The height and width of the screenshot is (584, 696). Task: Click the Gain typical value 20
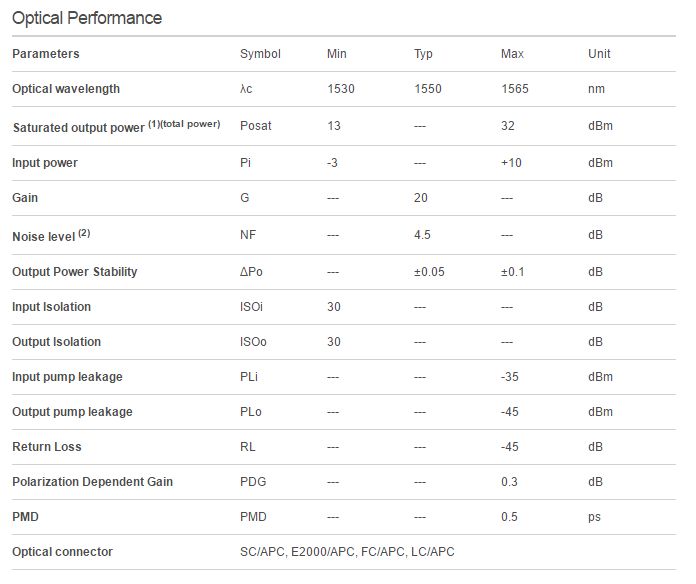(x=420, y=197)
